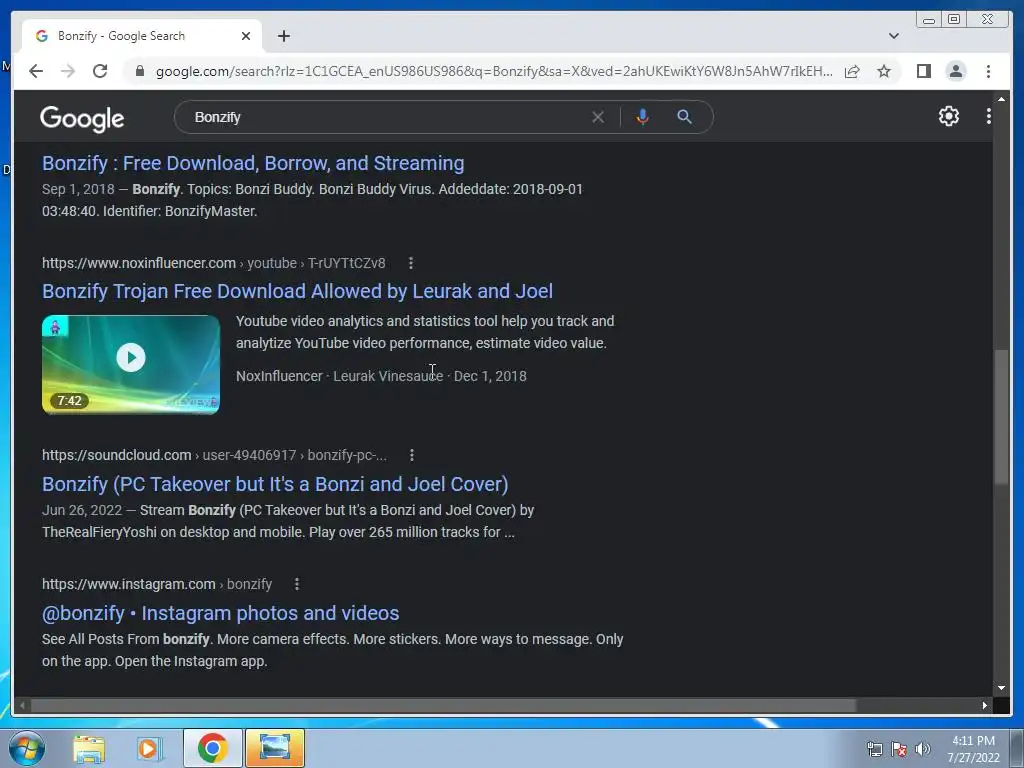Click the scroll left arrow
Viewport: 1024px width, 768px height.
point(22,705)
